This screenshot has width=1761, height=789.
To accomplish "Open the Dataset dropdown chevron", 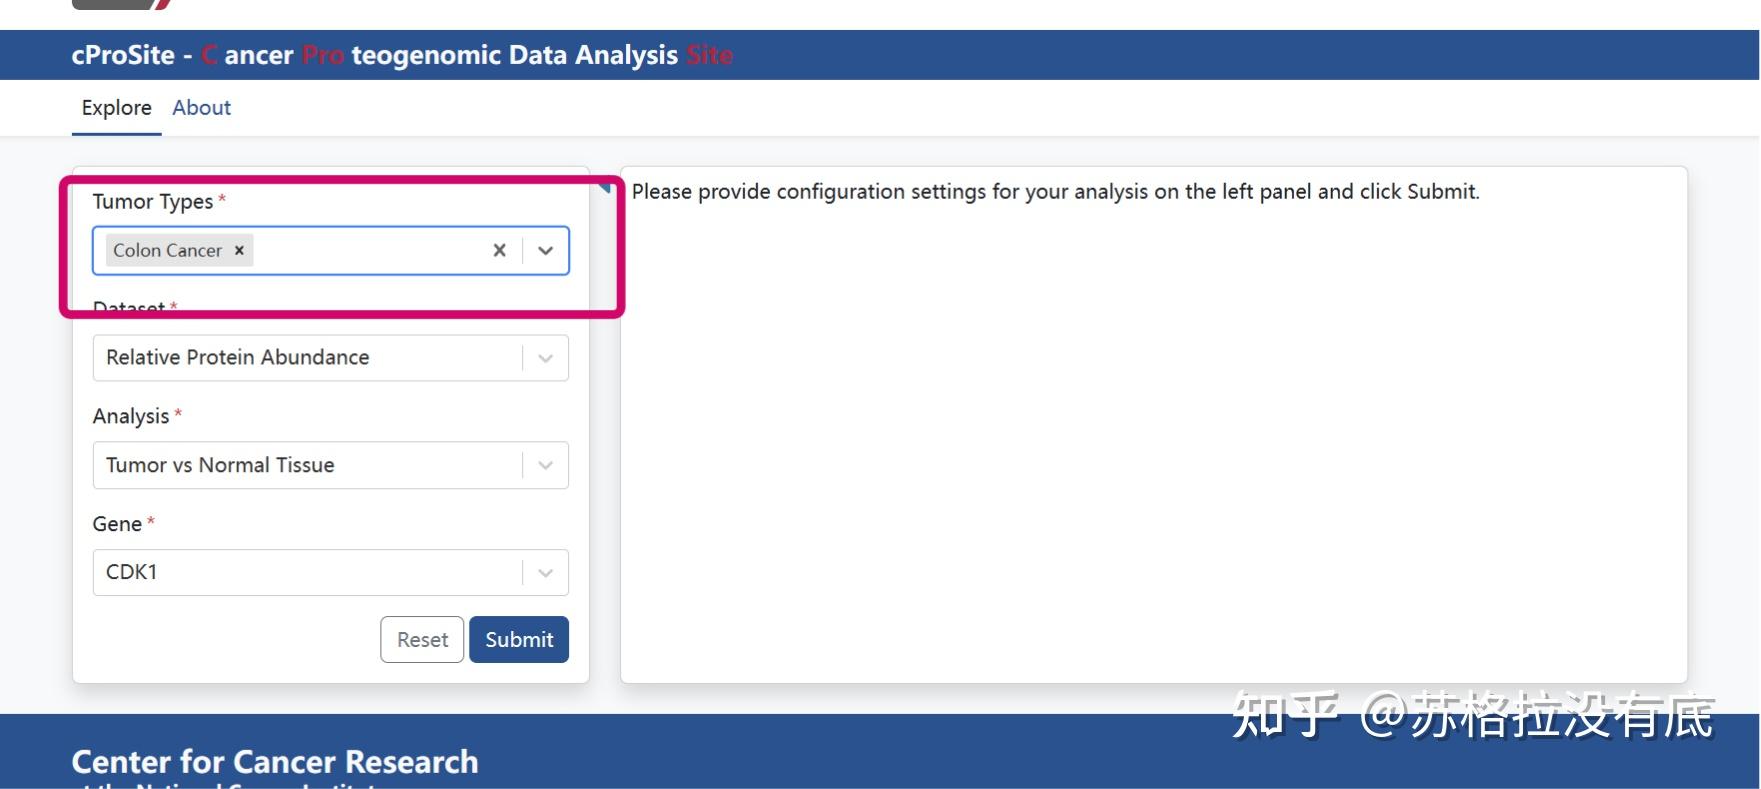I will pos(545,358).
